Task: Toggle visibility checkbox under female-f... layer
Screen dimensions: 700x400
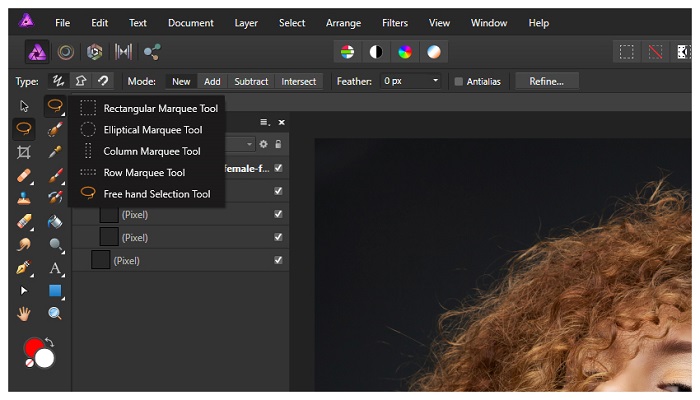Action: (278, 191)
